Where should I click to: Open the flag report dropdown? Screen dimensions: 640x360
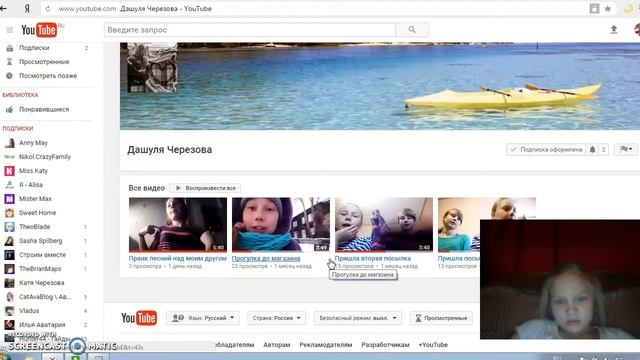click(626, 149)
